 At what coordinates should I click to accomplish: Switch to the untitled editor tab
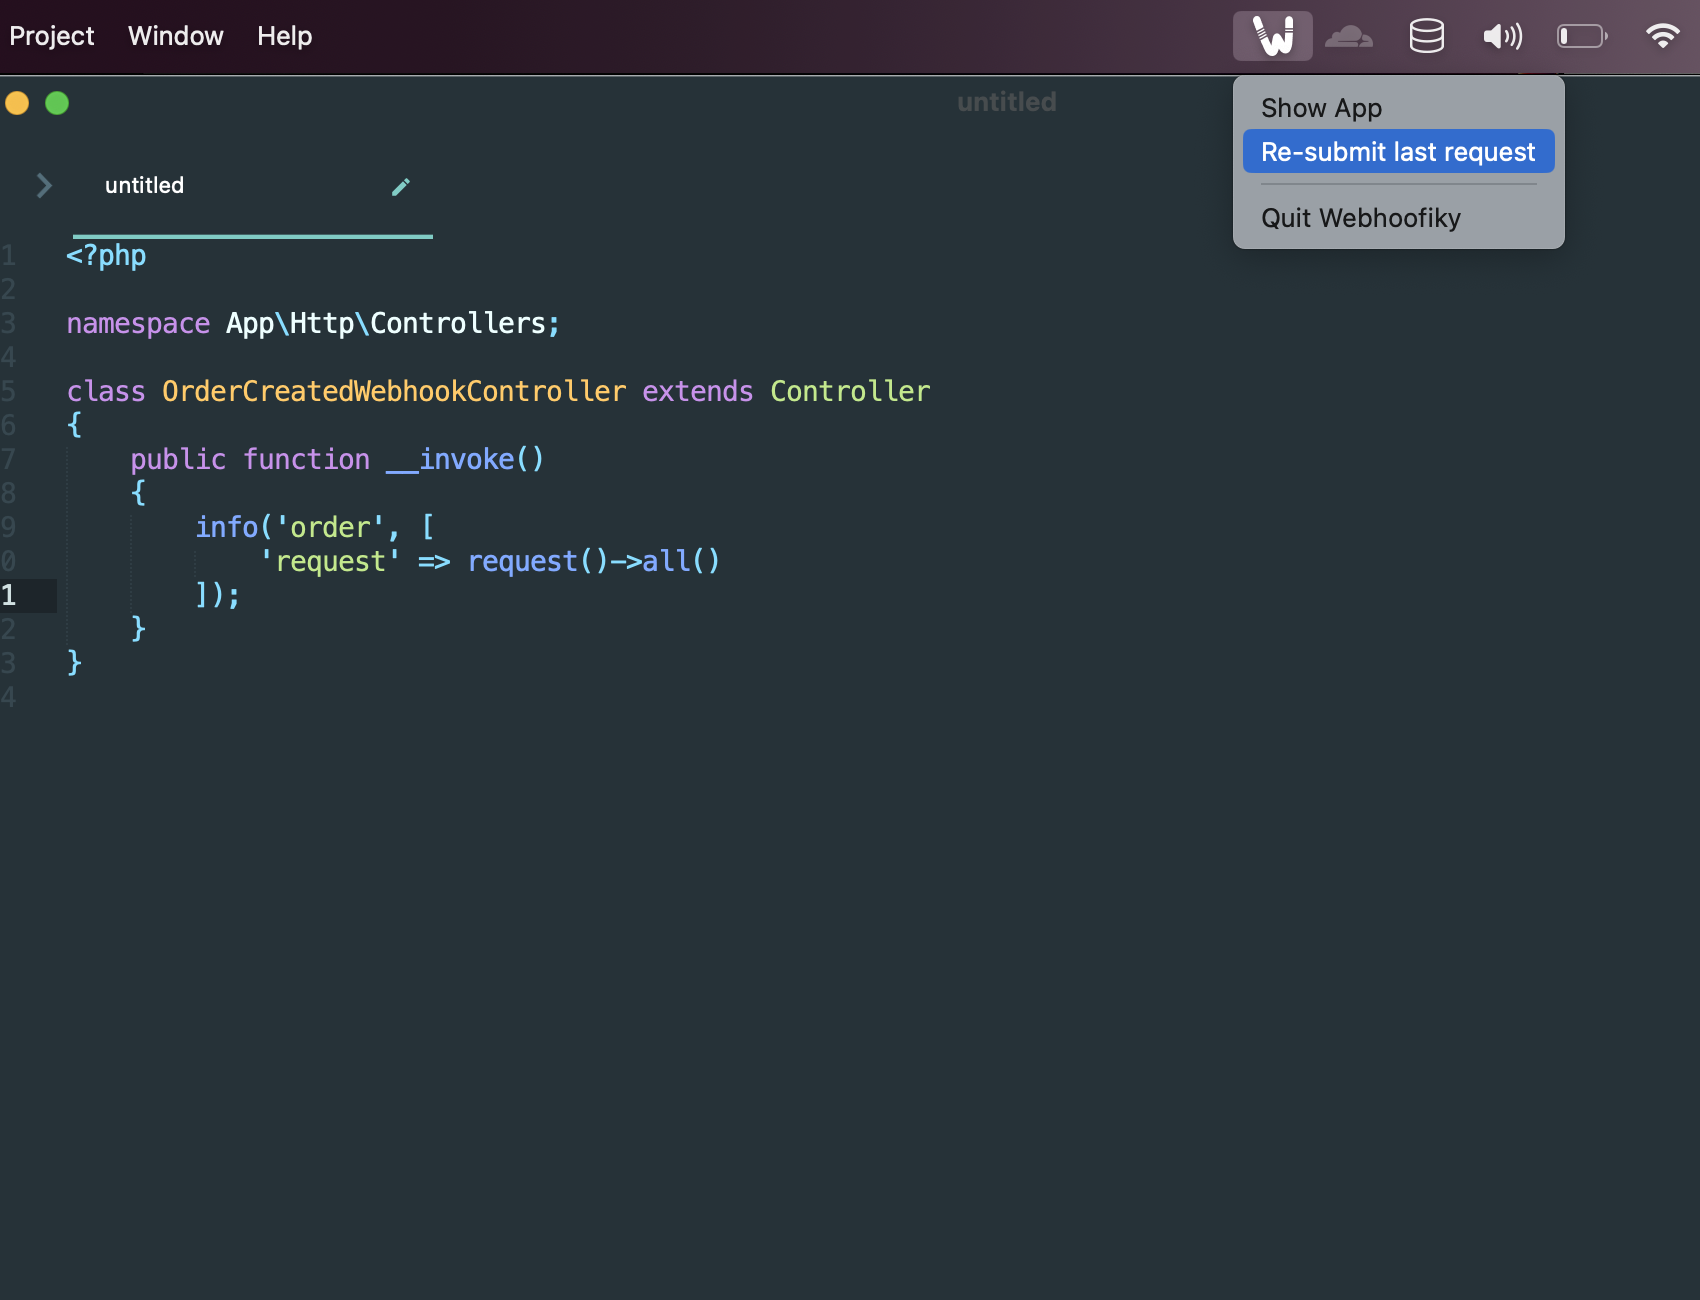145,186
